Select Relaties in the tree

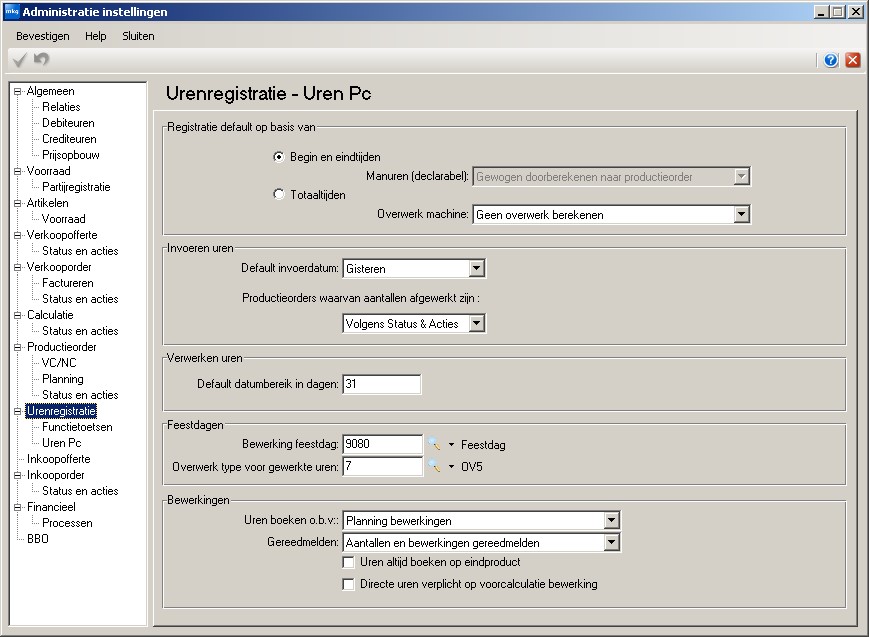tap(61, 107)
